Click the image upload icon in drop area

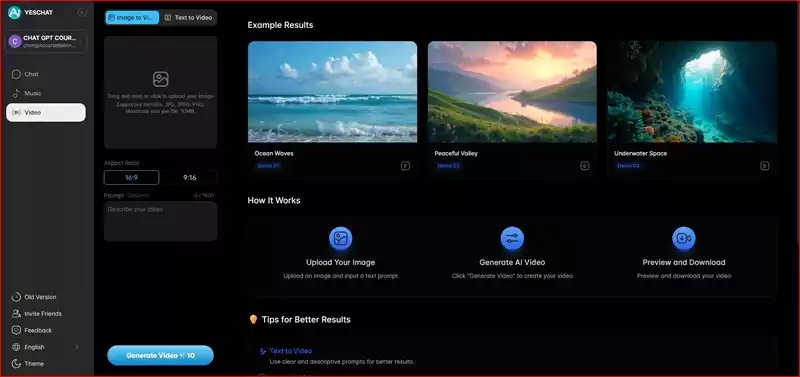161,79
